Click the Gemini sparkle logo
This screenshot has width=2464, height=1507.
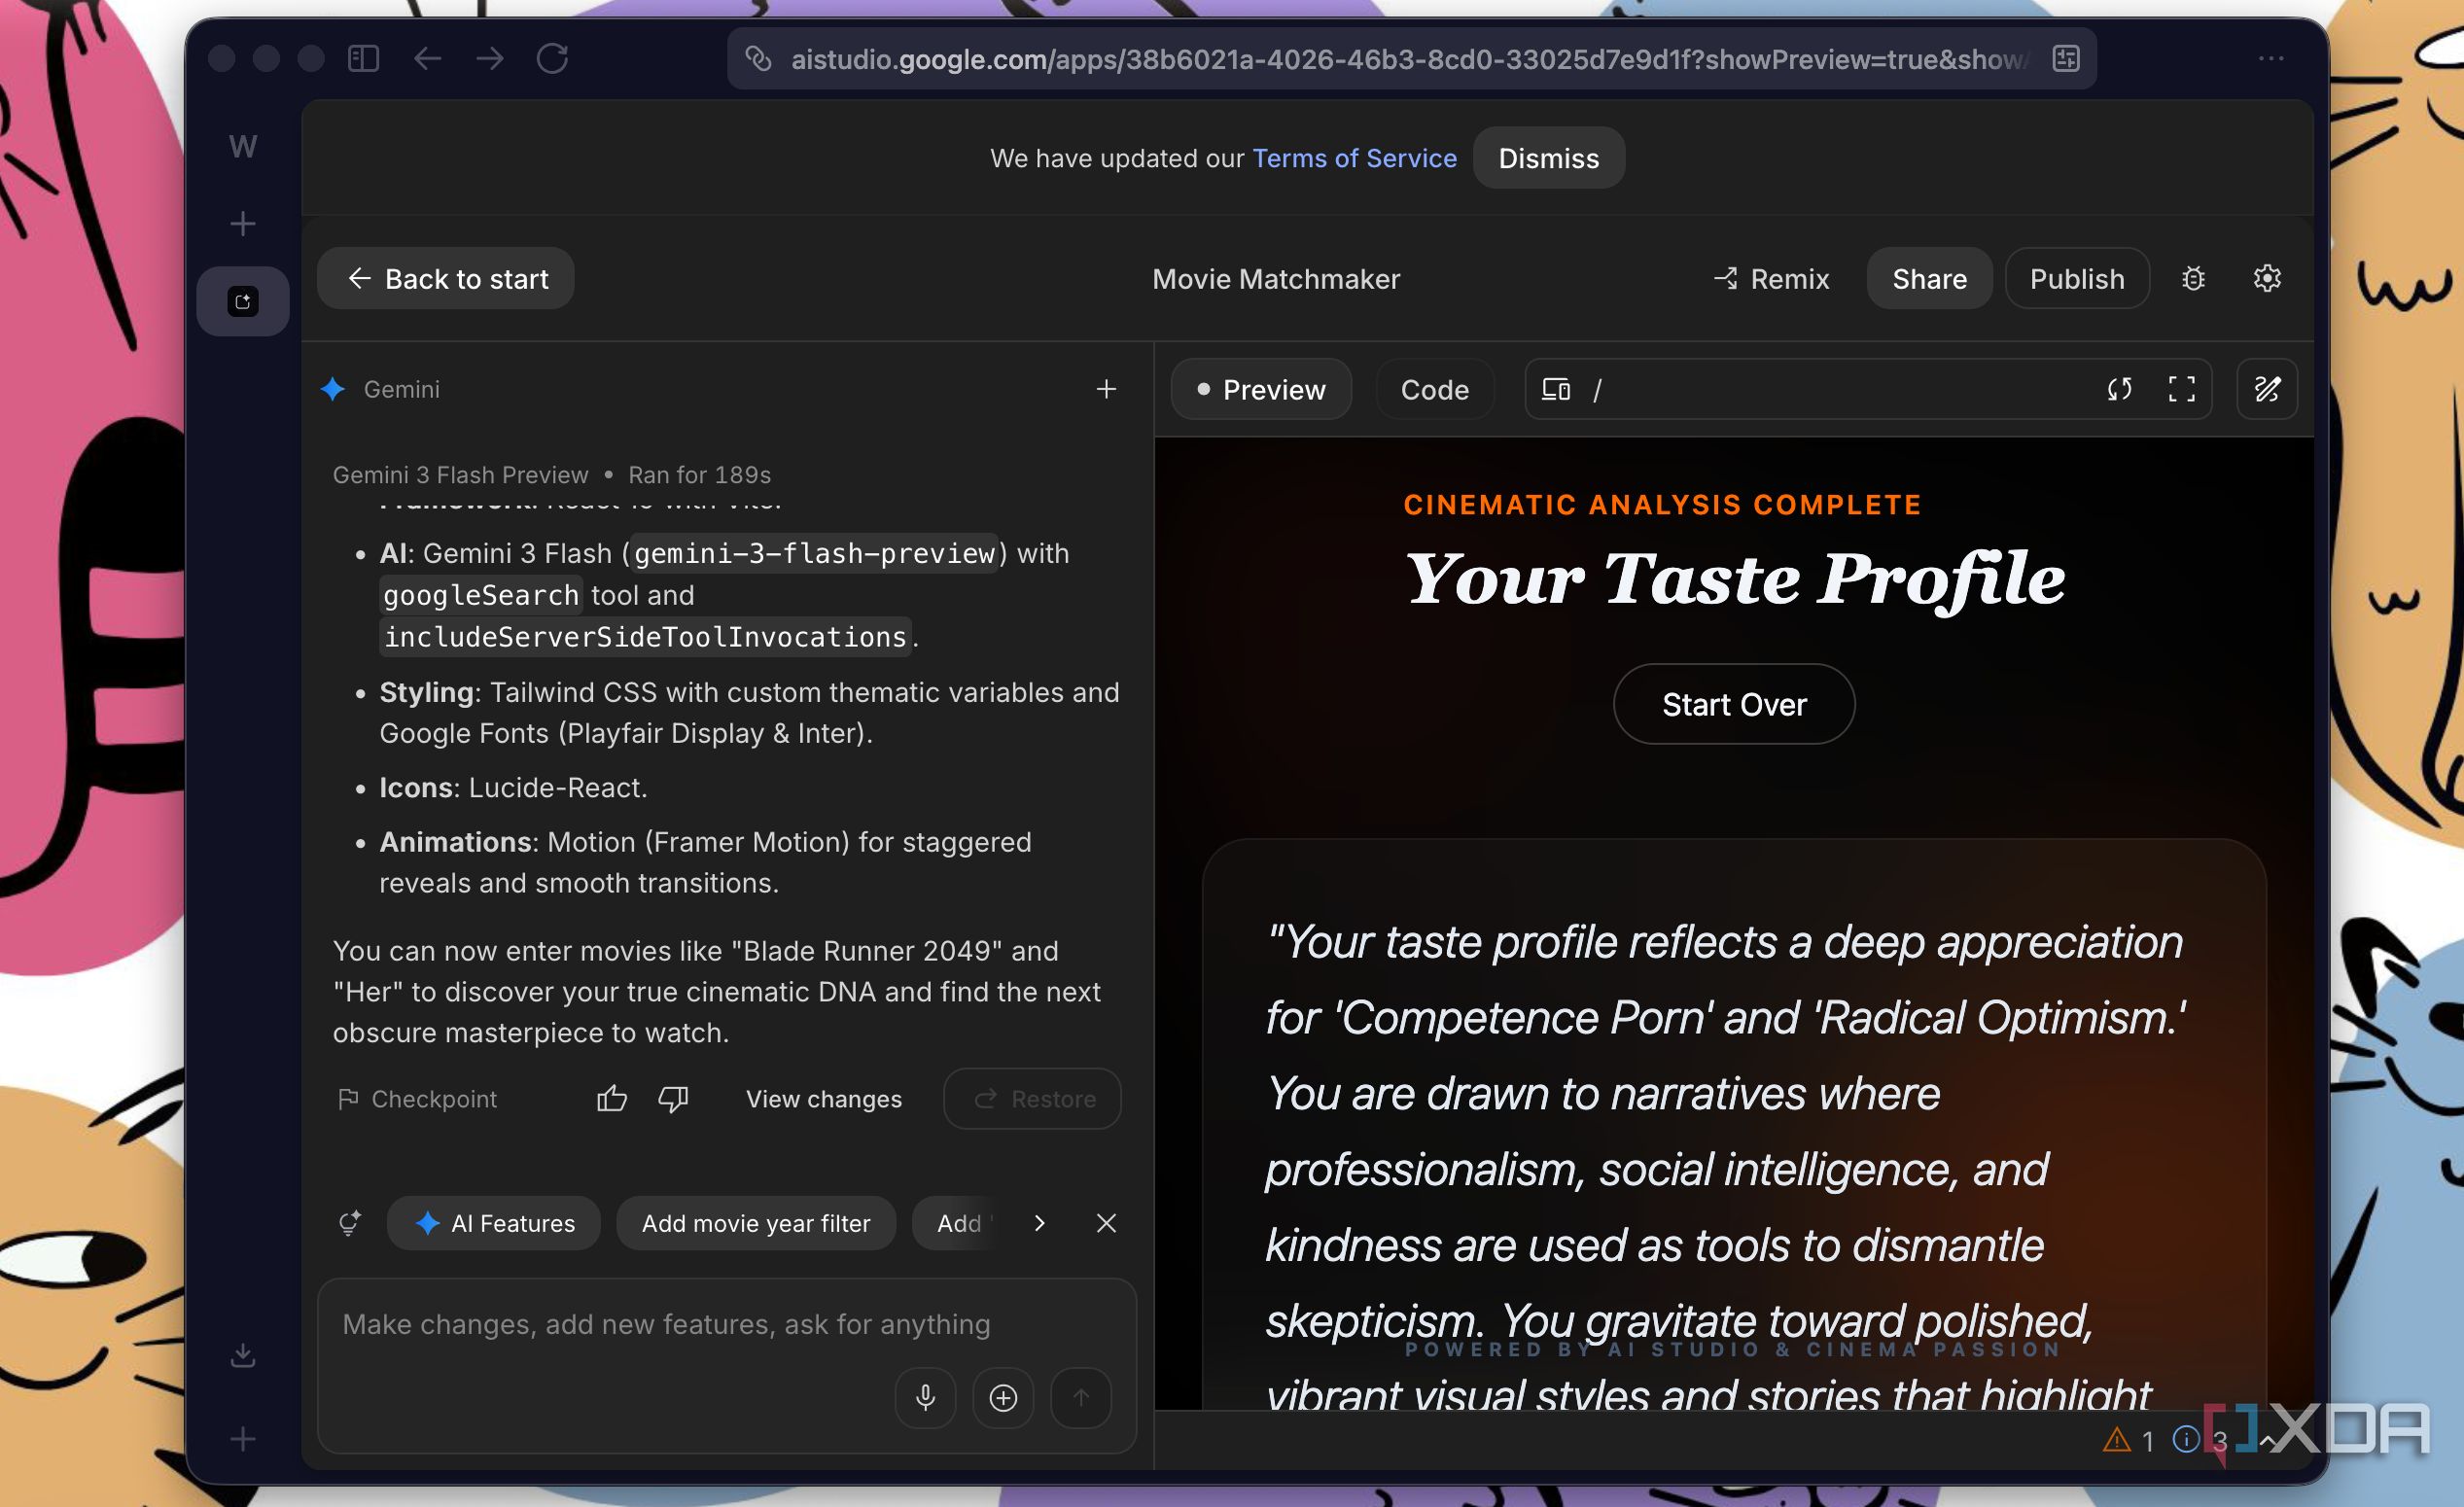pos(333,389)
